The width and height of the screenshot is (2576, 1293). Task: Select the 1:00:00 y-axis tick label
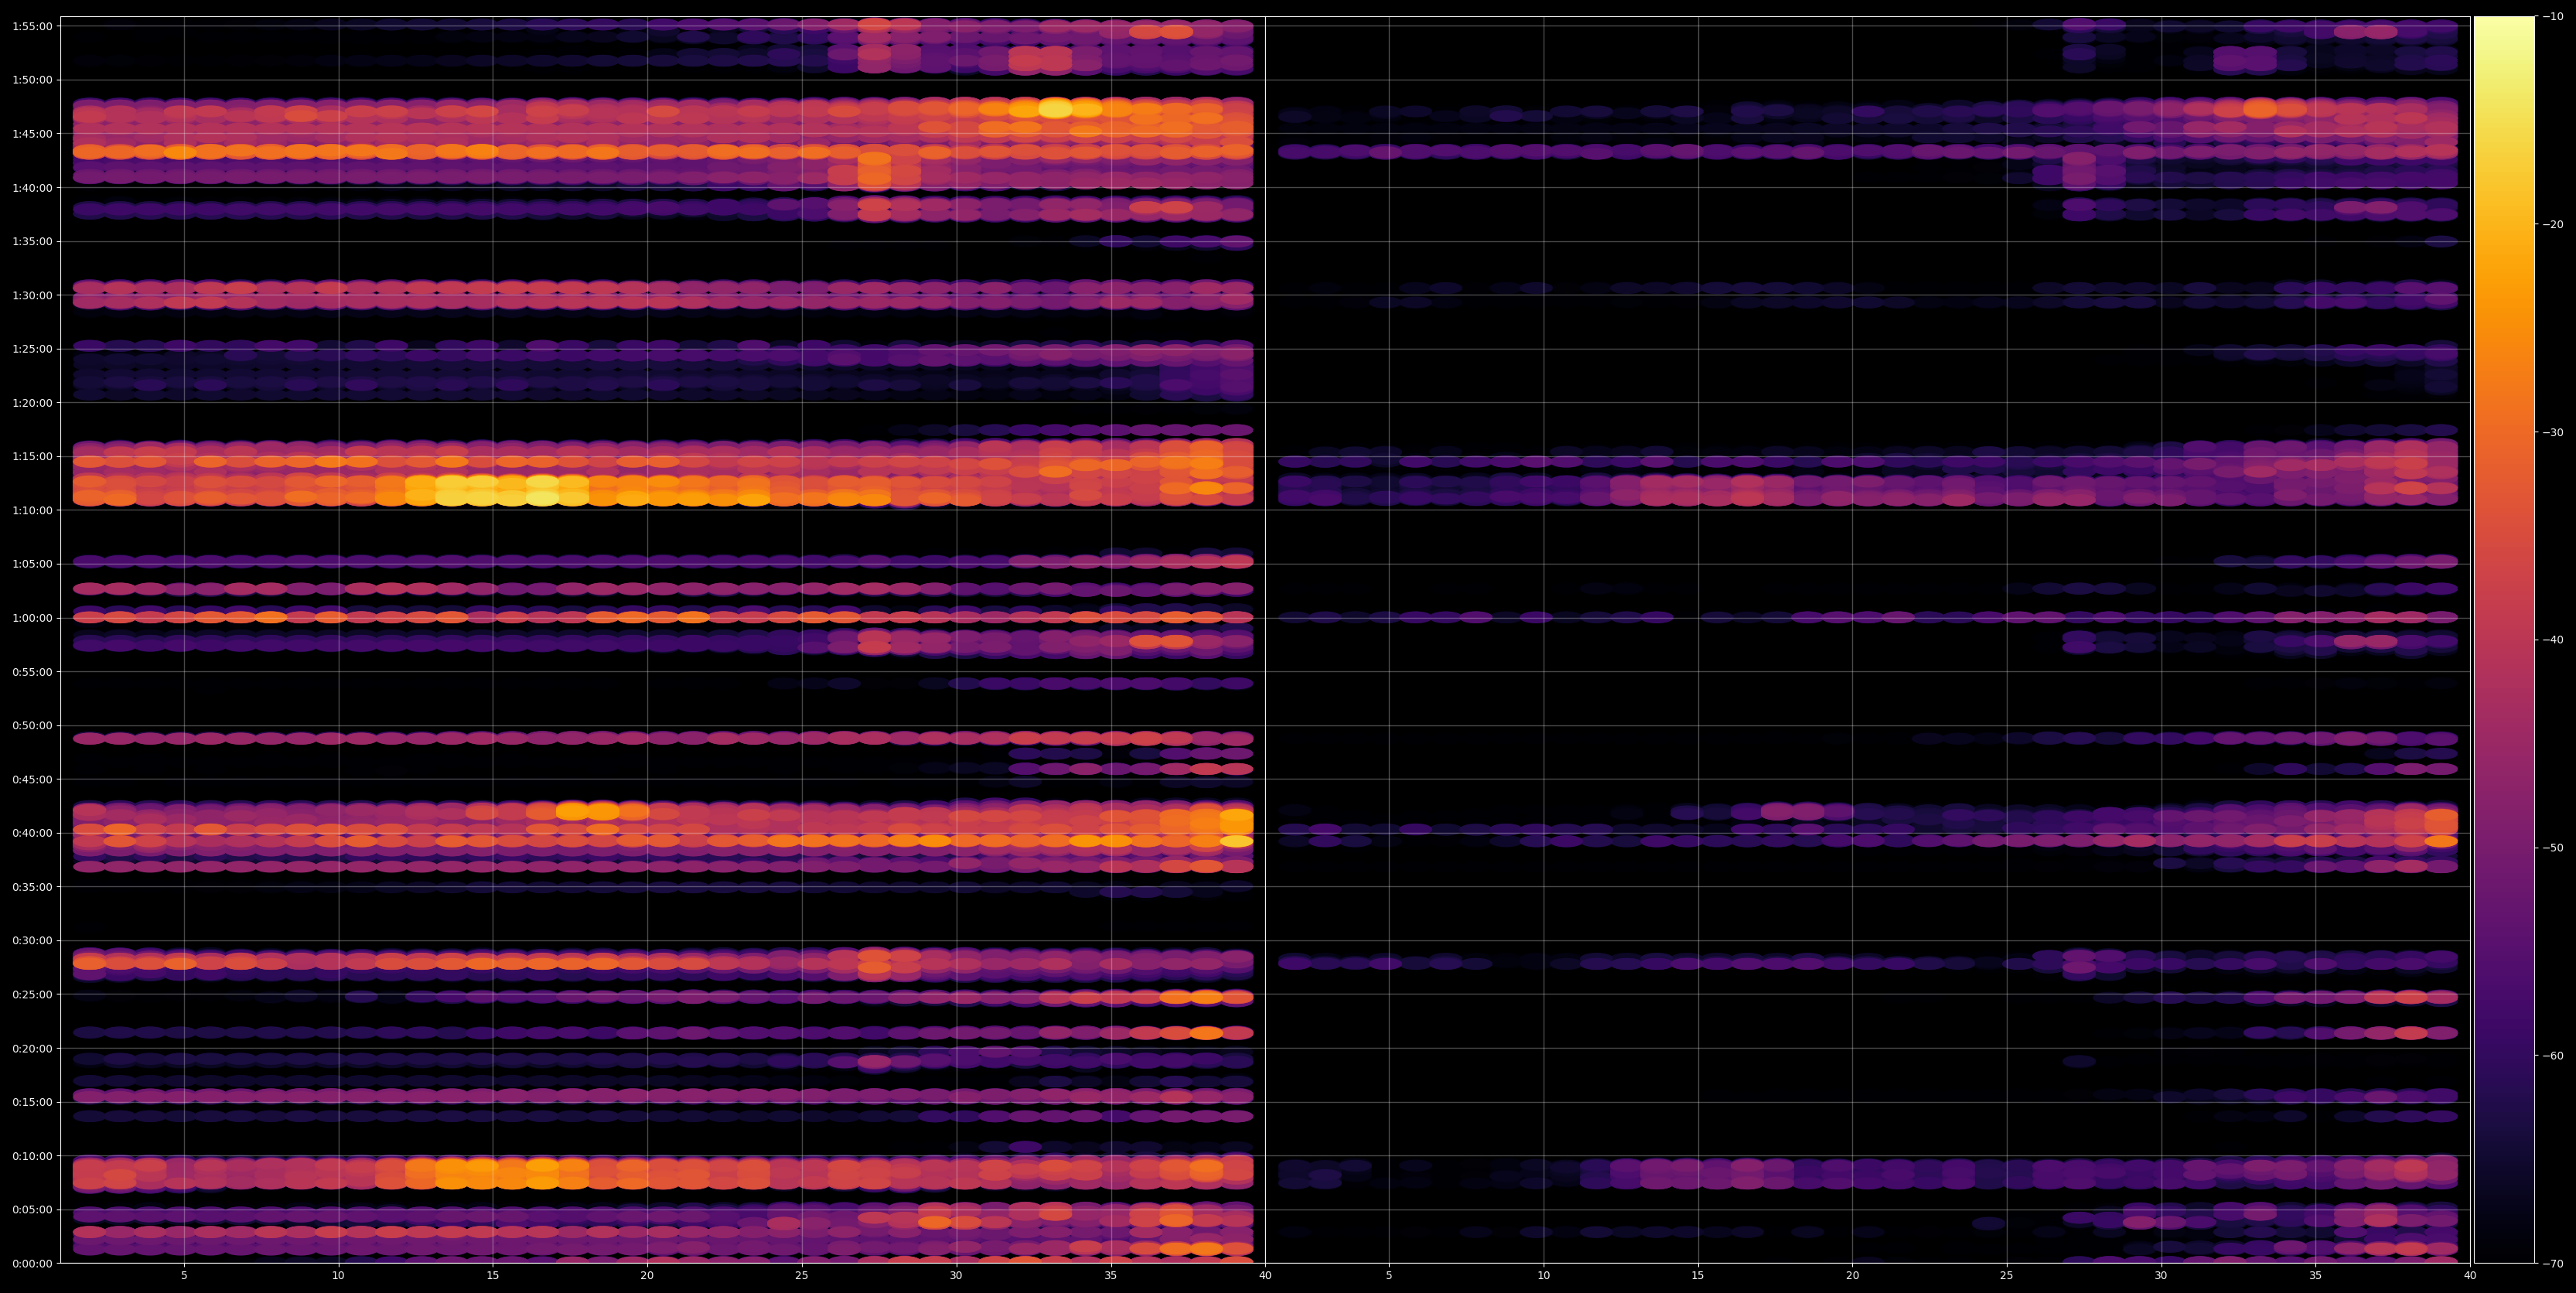pyautogui.click(x=32, y=618)
